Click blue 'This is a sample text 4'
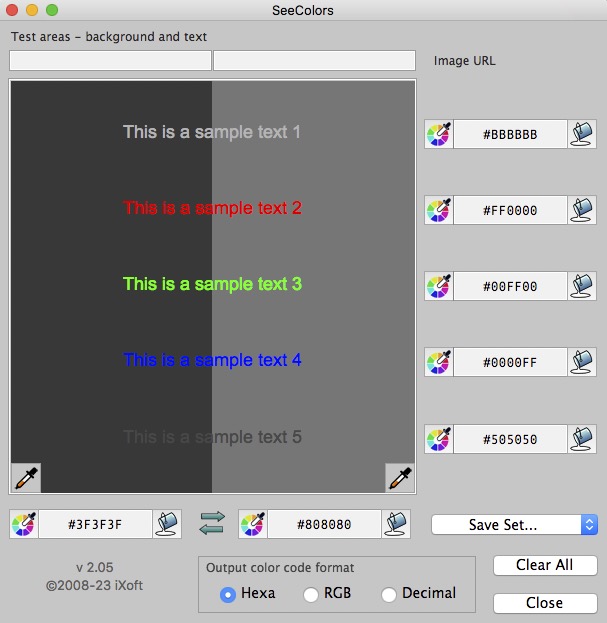The height and width of the screenshot is (623, 607). [213, 360]
